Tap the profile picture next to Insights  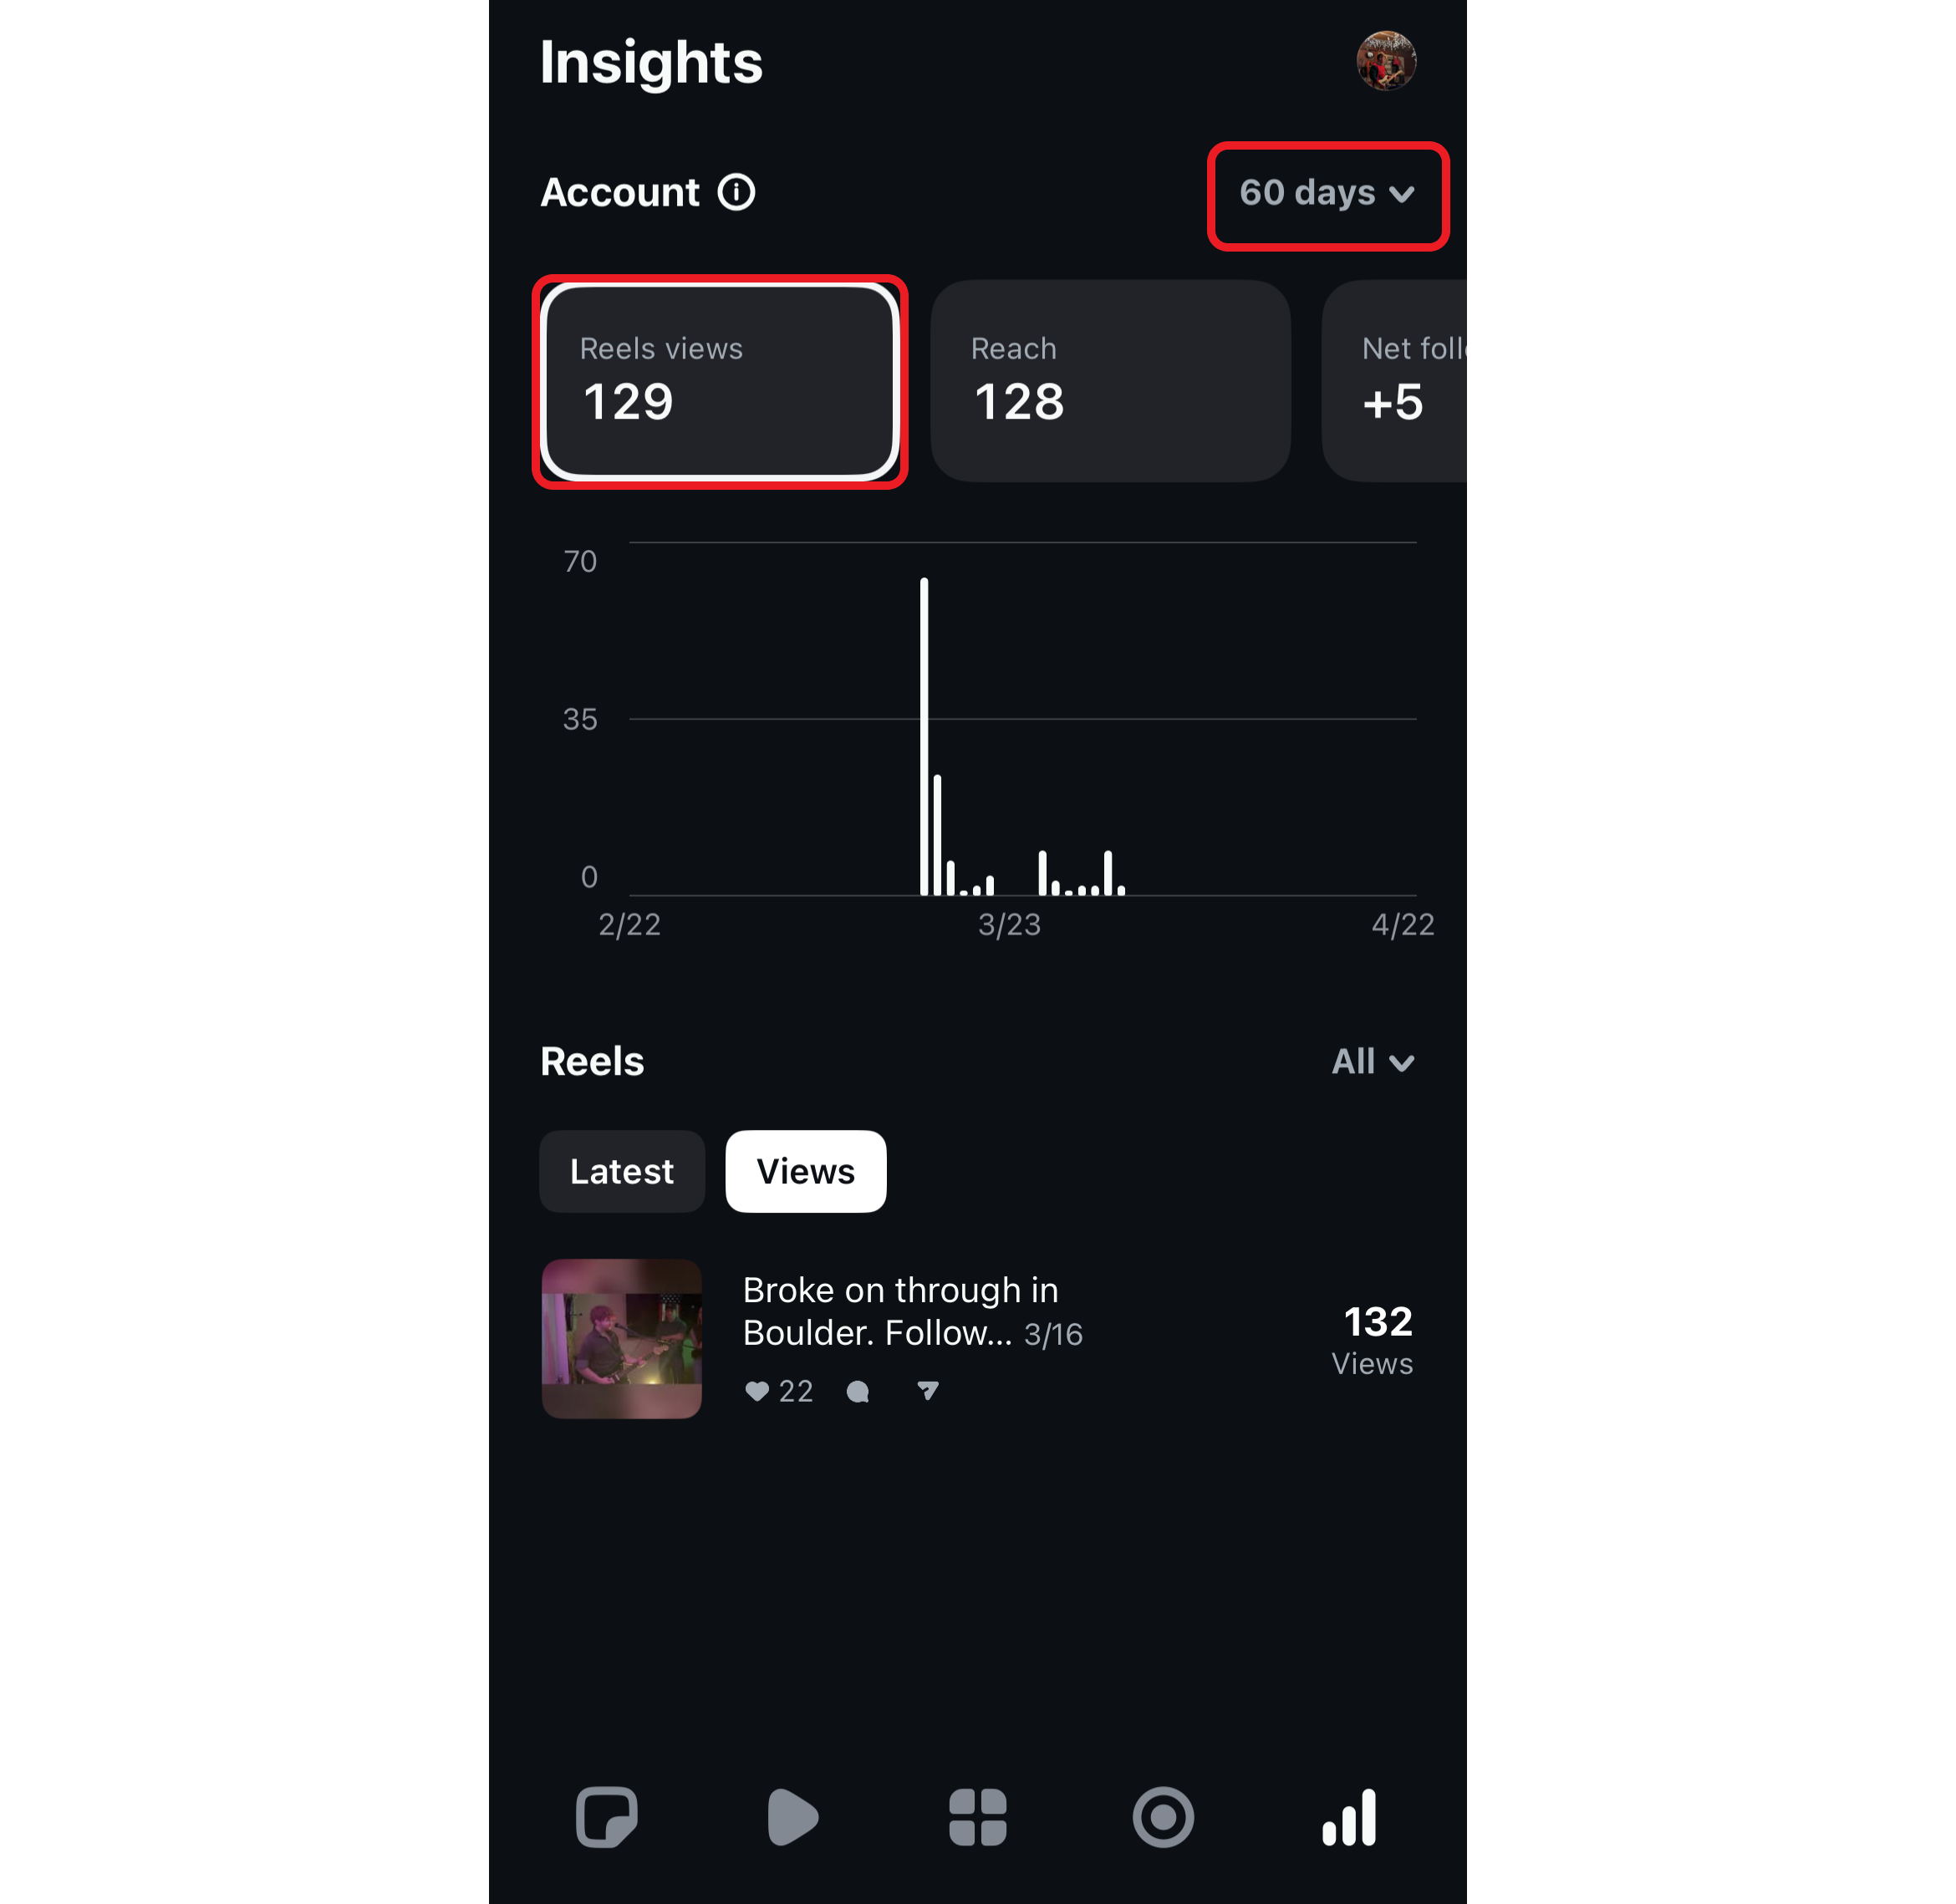click(1387, 60)
